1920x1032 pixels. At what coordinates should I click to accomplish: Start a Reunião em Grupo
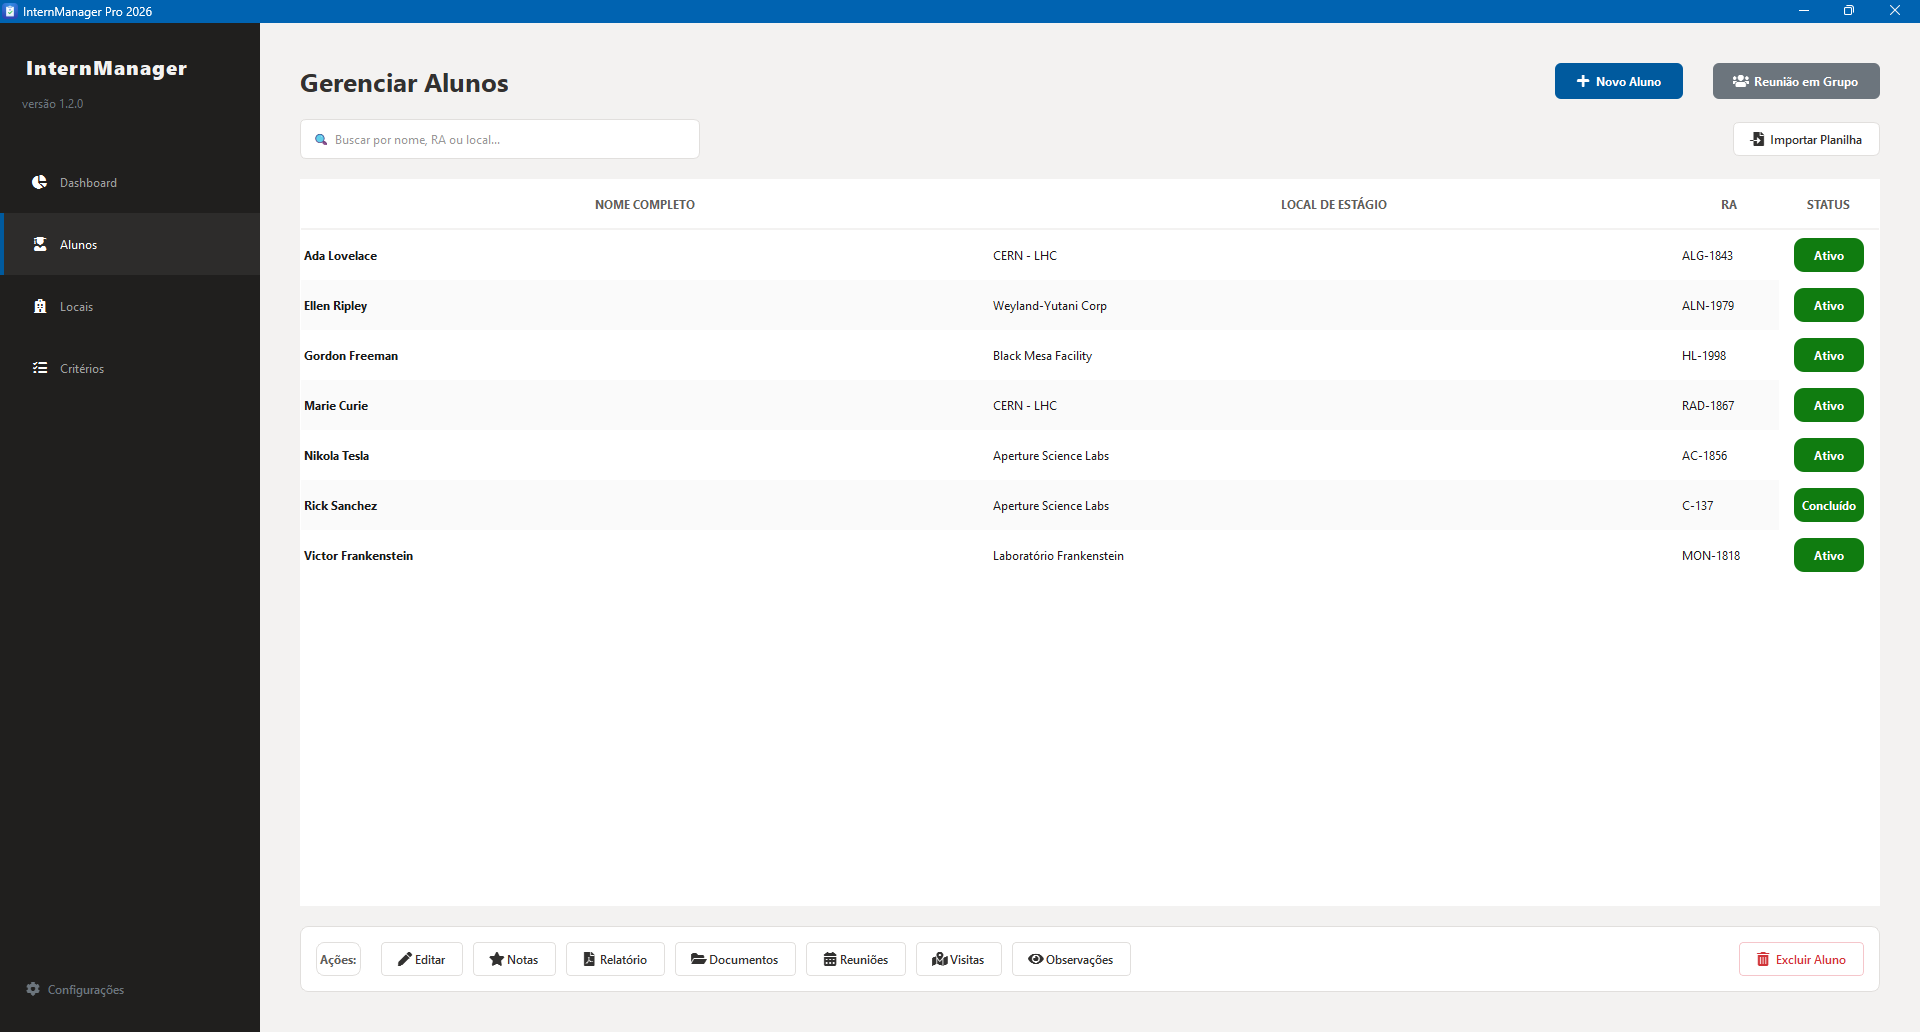pyautogui.click(x=1795, y=81)
